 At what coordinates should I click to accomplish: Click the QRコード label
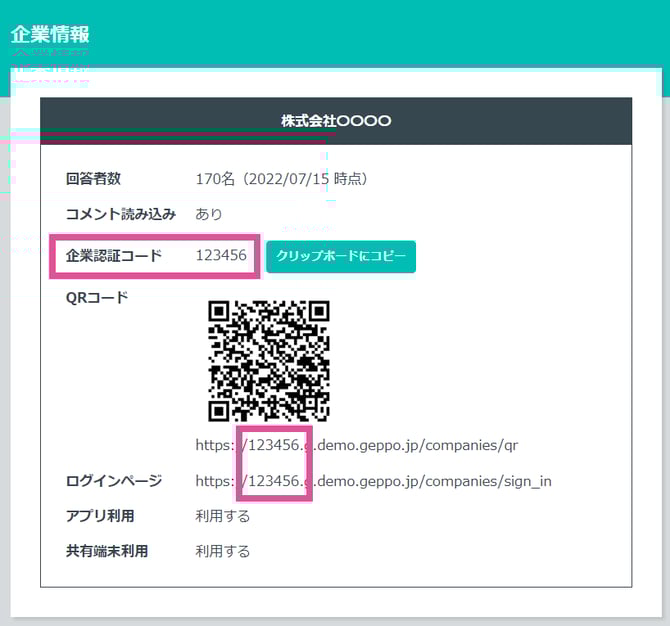click(x=97, y=297)
